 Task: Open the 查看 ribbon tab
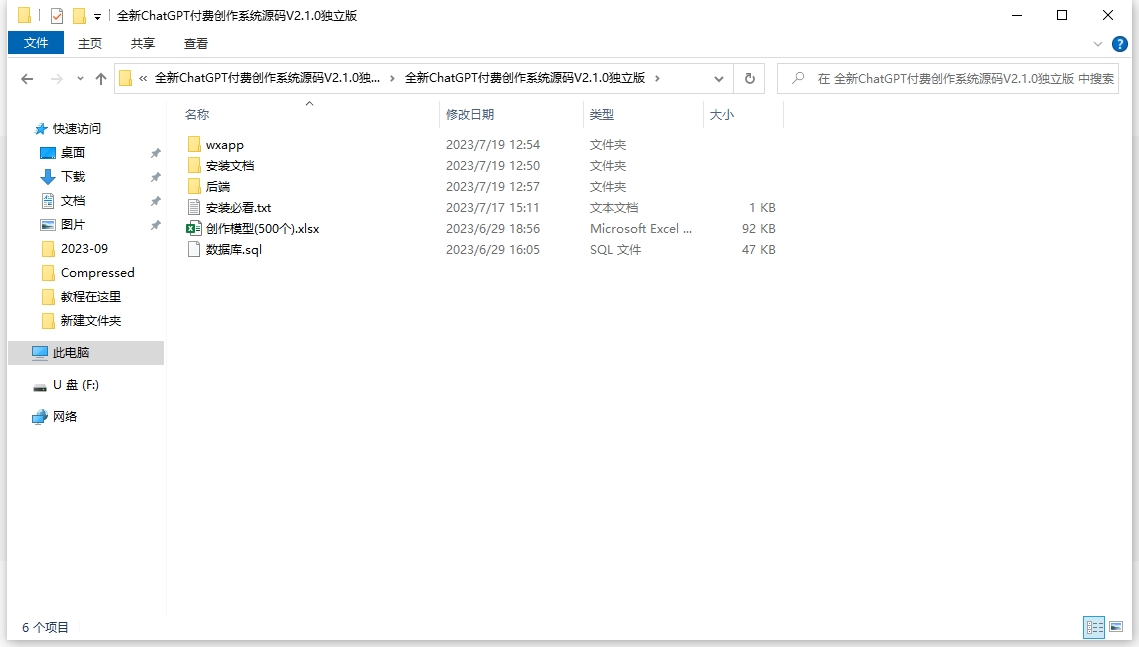pos(196,44)
